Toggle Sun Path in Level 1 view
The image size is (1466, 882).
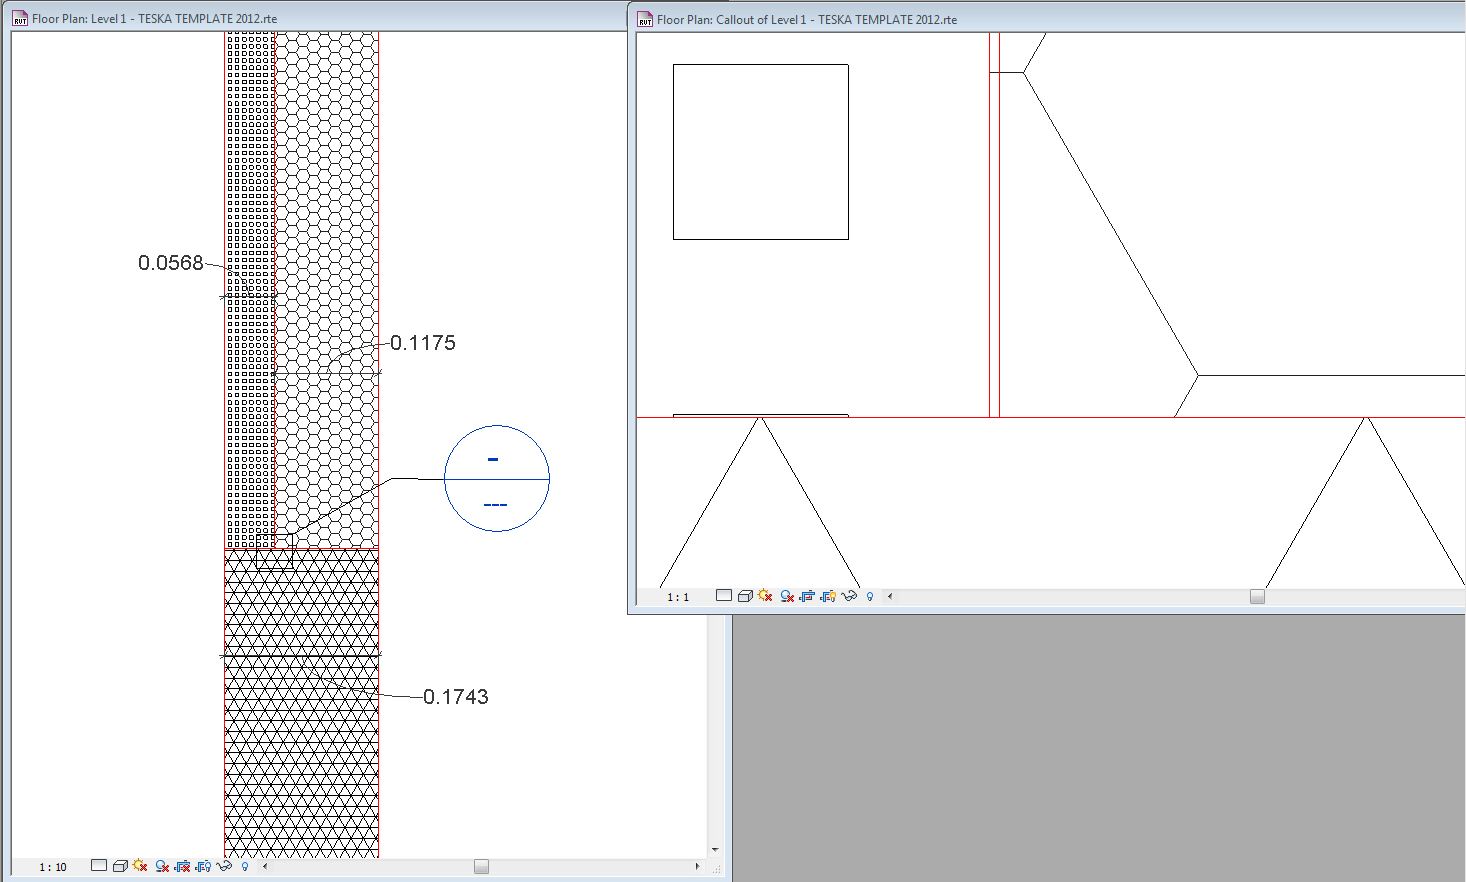[140, 866]
